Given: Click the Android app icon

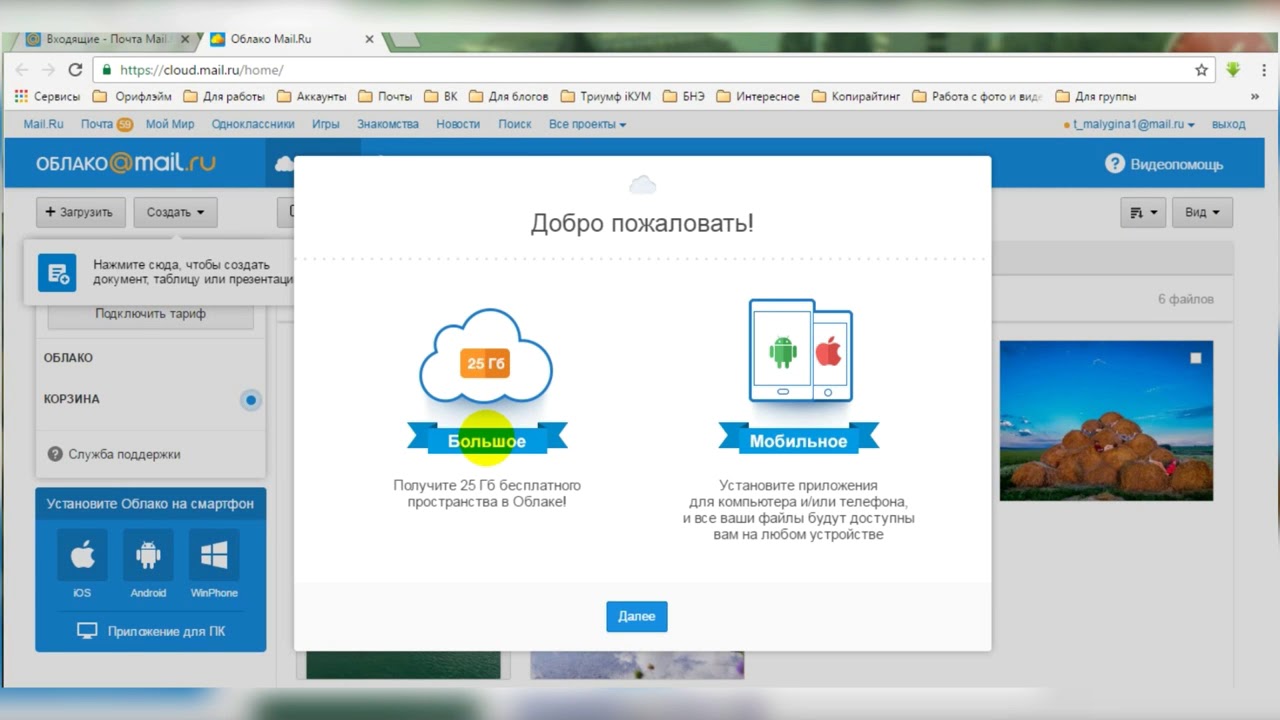Looking at the screenshot, I should tap(148, 556).
